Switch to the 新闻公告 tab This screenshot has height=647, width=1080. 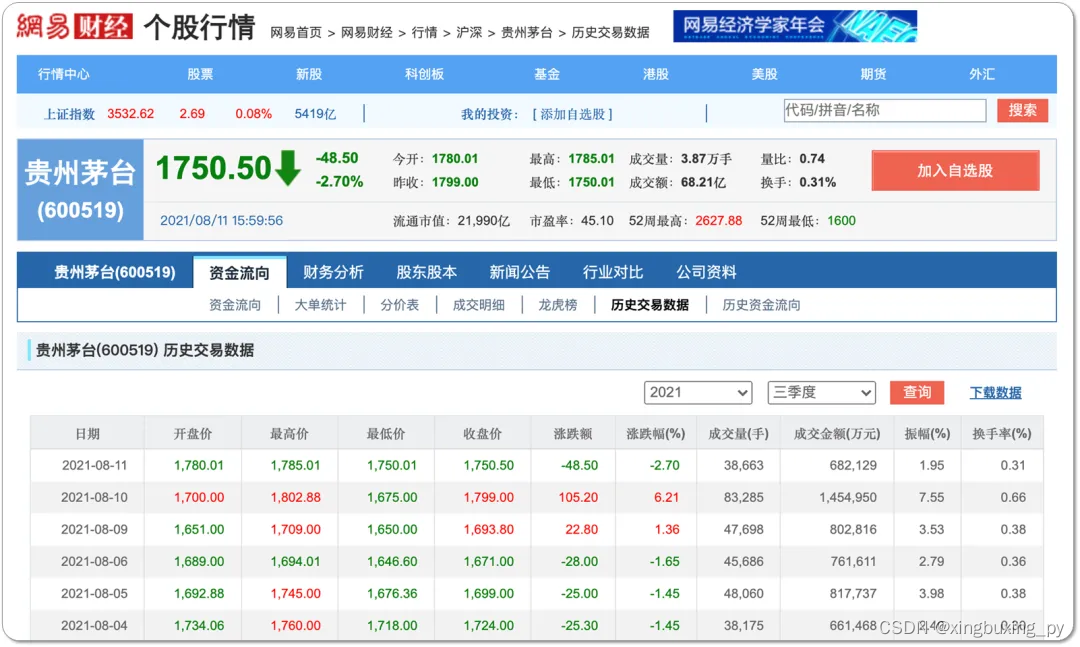click(x=519, y=272)
